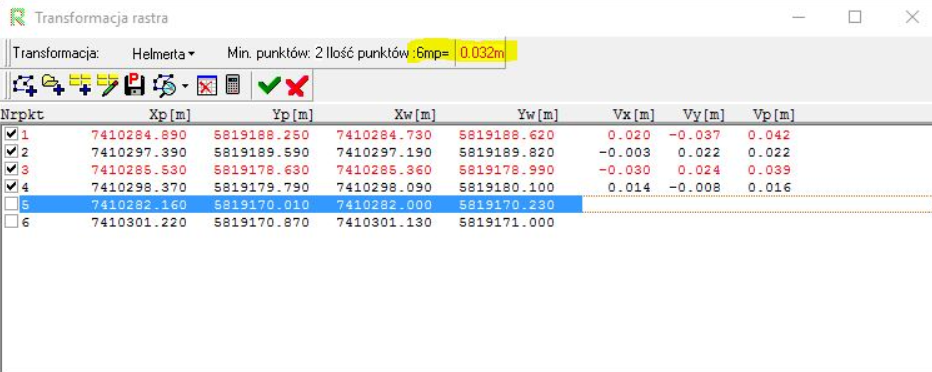Click the Yp[m] column header
932x372 pixels.
tap(292, 114)
